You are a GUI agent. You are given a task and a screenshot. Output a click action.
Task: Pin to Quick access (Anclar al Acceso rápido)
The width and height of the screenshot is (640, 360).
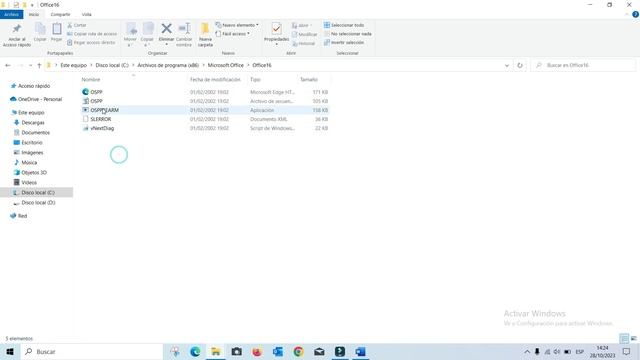(17, 35)
